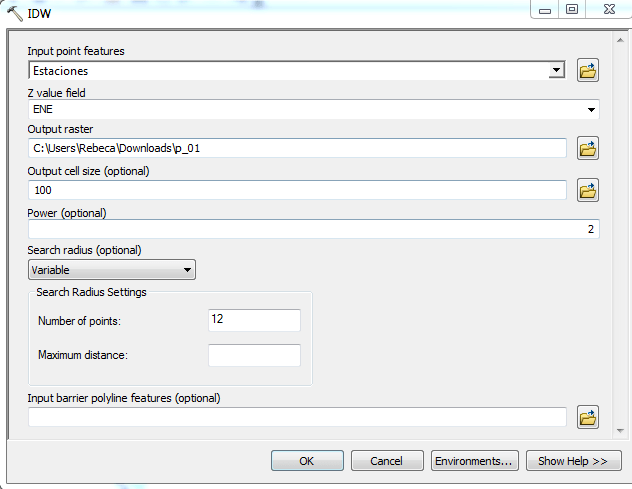Image resolution: width=632 pixels, height=489 pixels.
Task: Browse for Input barrier polyline features
Action: click(588, 417)
